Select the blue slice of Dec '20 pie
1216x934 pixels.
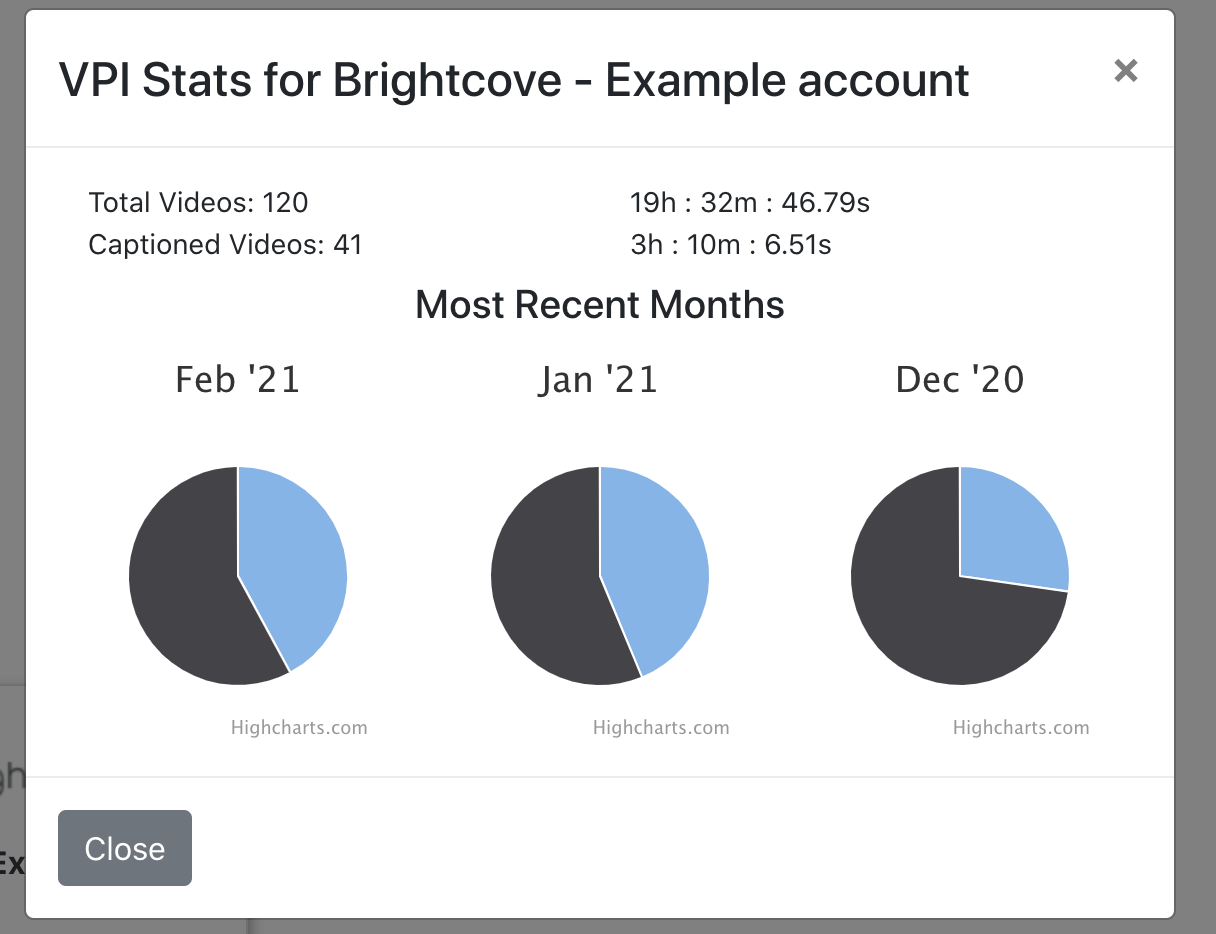click(1010, 525)
